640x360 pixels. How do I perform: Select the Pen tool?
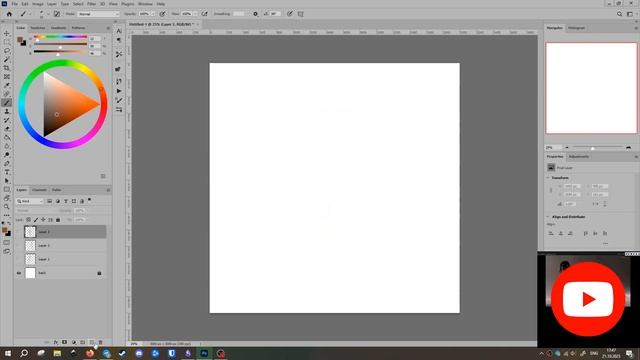click(x=7, y=164)
